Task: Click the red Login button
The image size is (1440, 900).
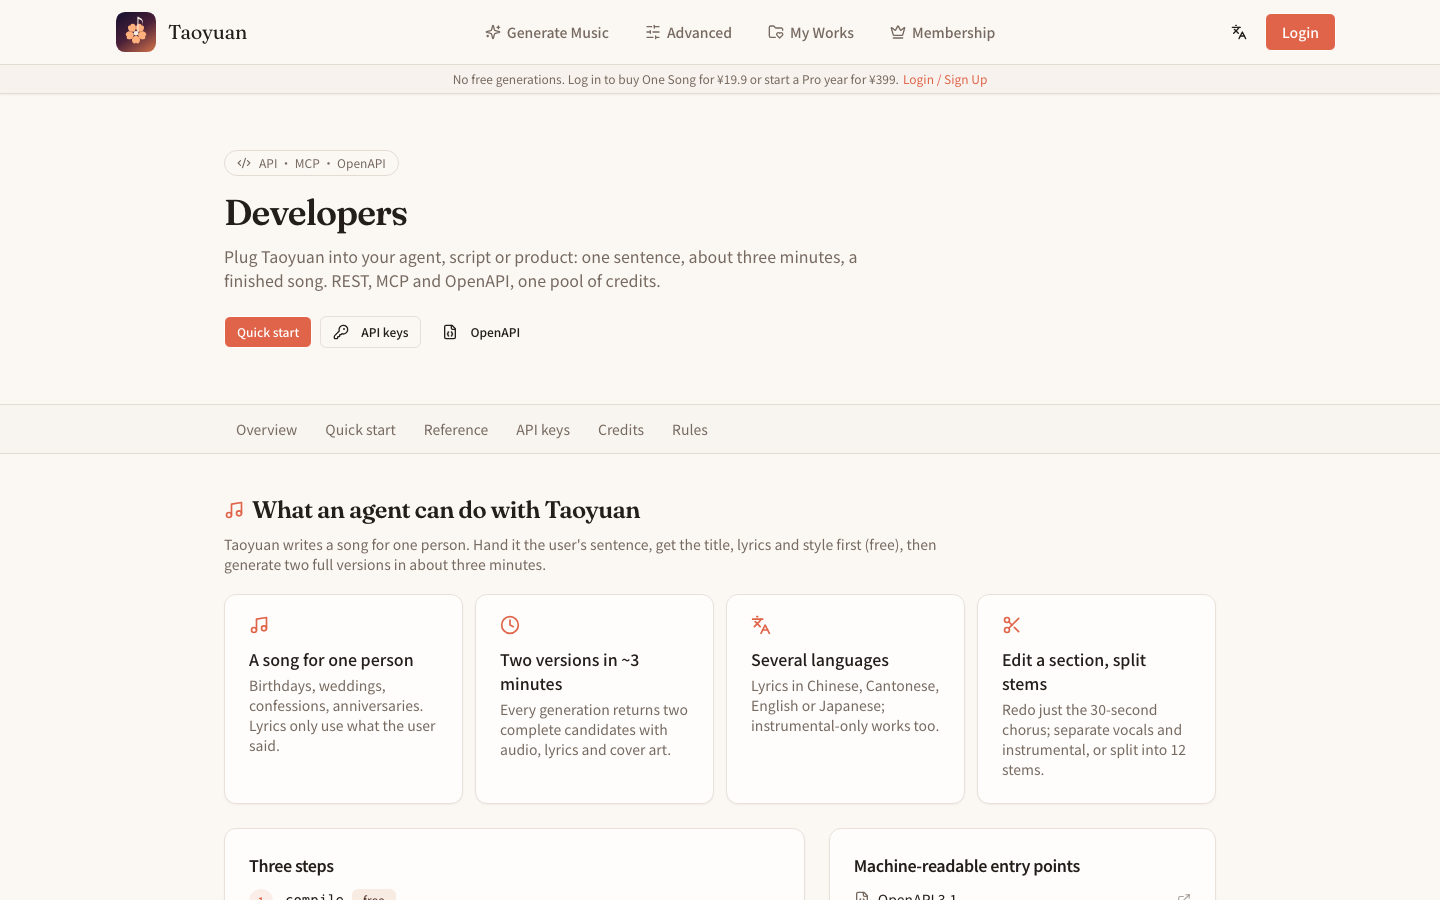Action: [x=1300, y=32]
